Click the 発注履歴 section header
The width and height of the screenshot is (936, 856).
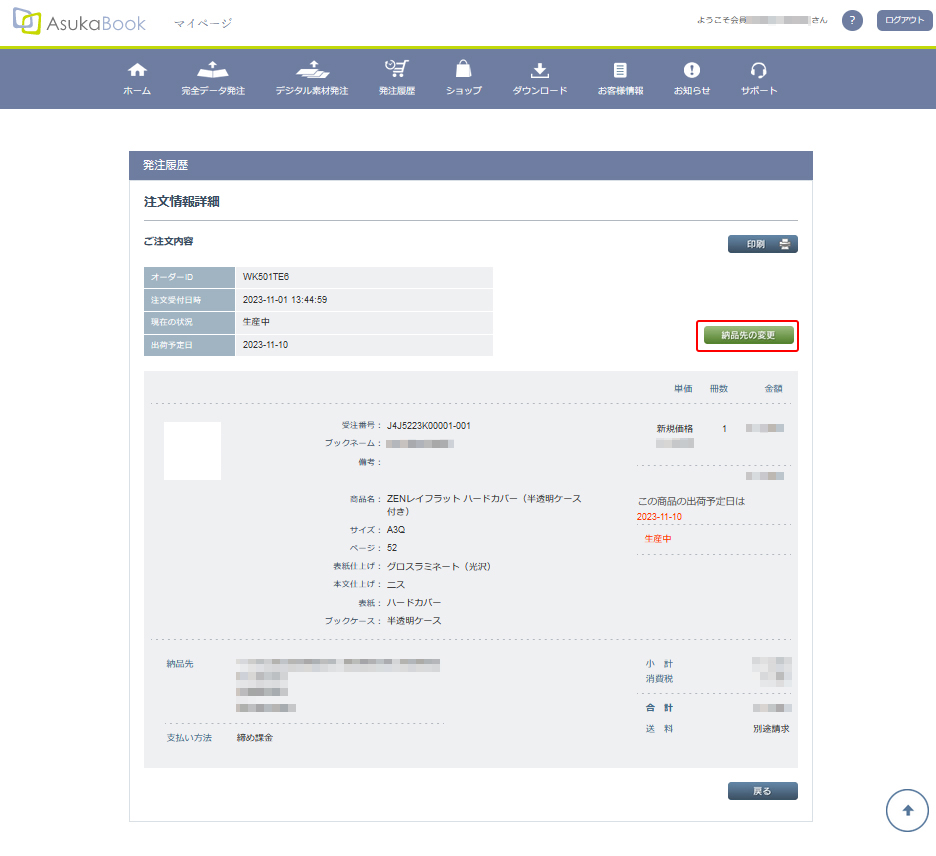166,165
